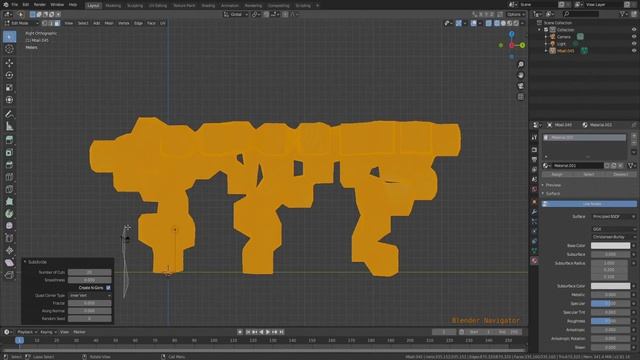640x360 pixels.
Task: Select the Transform tool
Action: 9,100
